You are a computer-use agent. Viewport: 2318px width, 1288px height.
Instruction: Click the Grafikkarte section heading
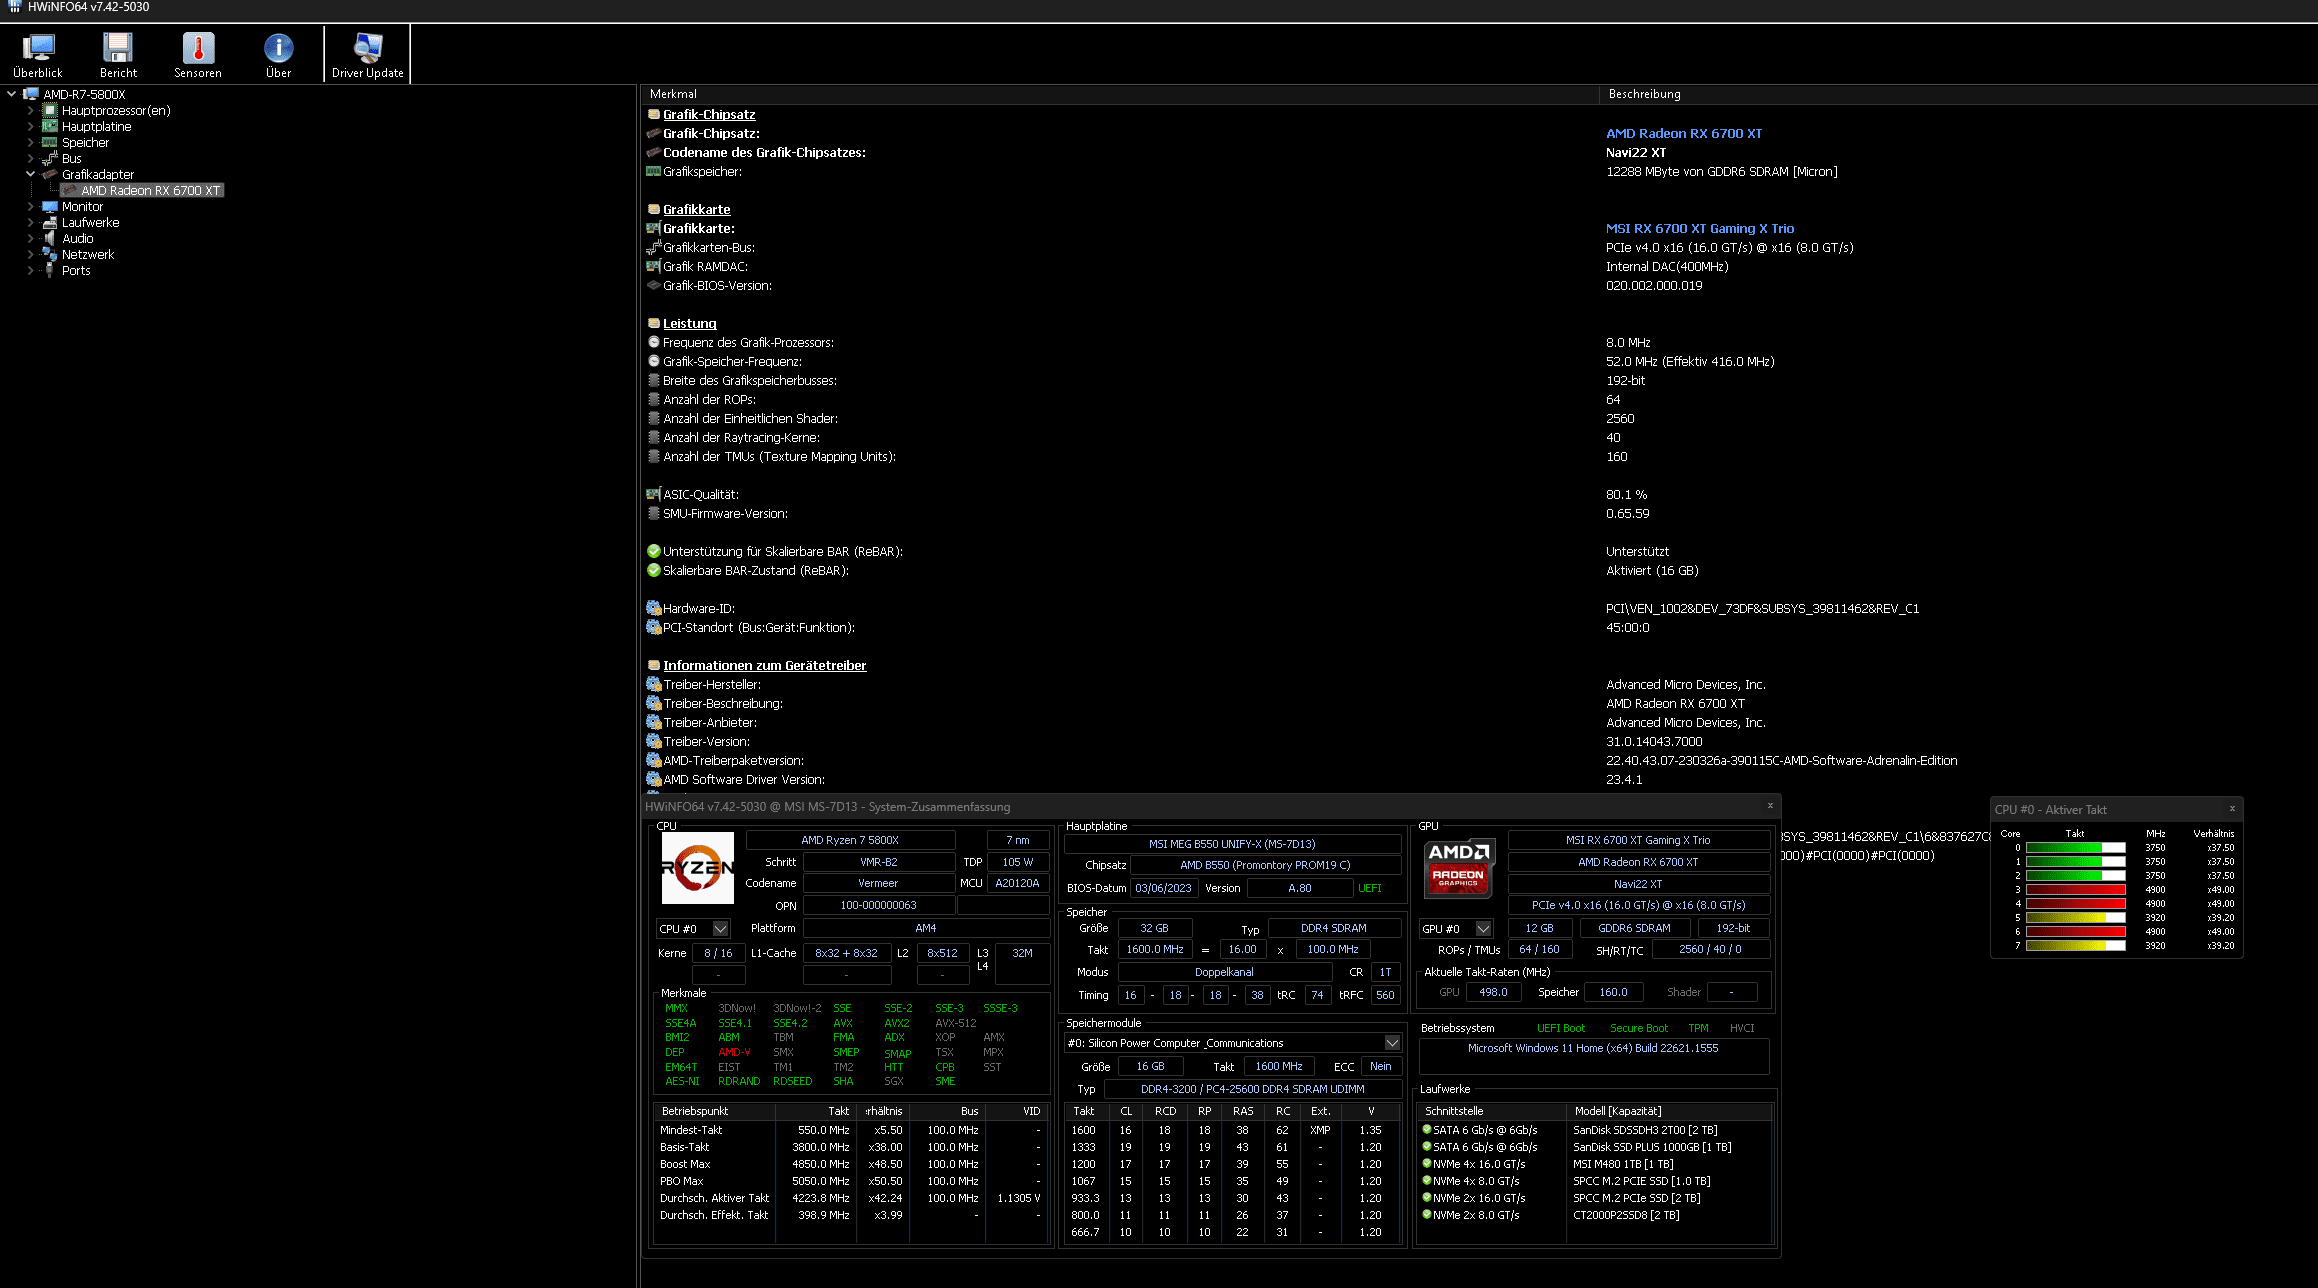696,210
